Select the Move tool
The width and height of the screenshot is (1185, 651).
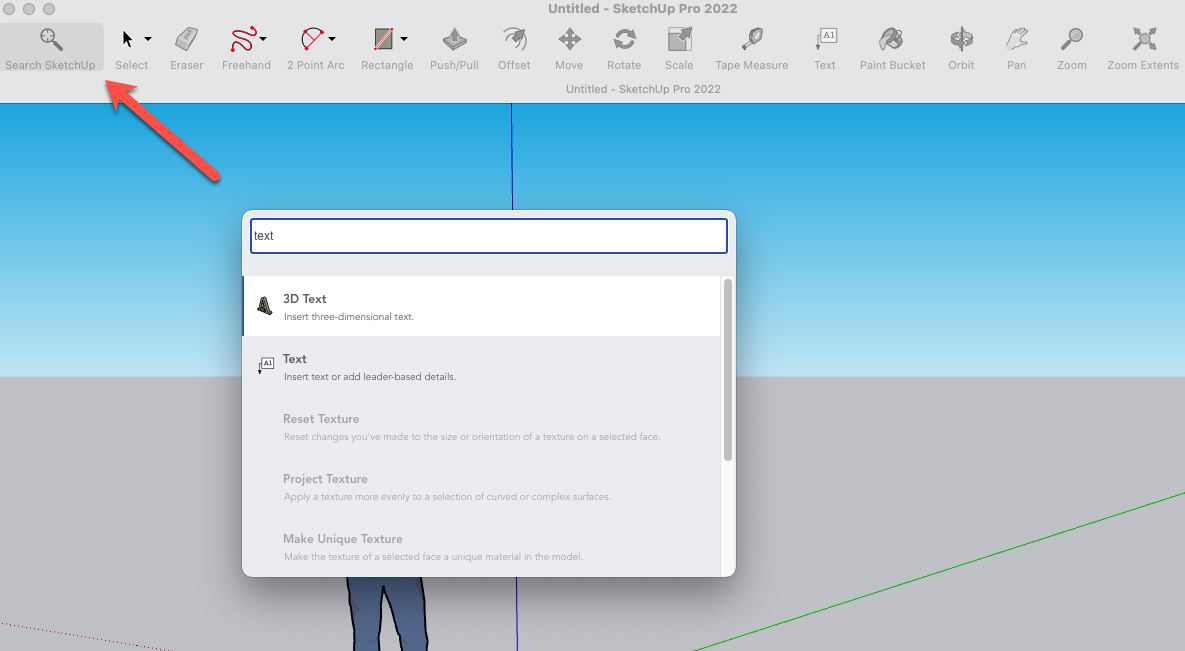tap(569, 48)
